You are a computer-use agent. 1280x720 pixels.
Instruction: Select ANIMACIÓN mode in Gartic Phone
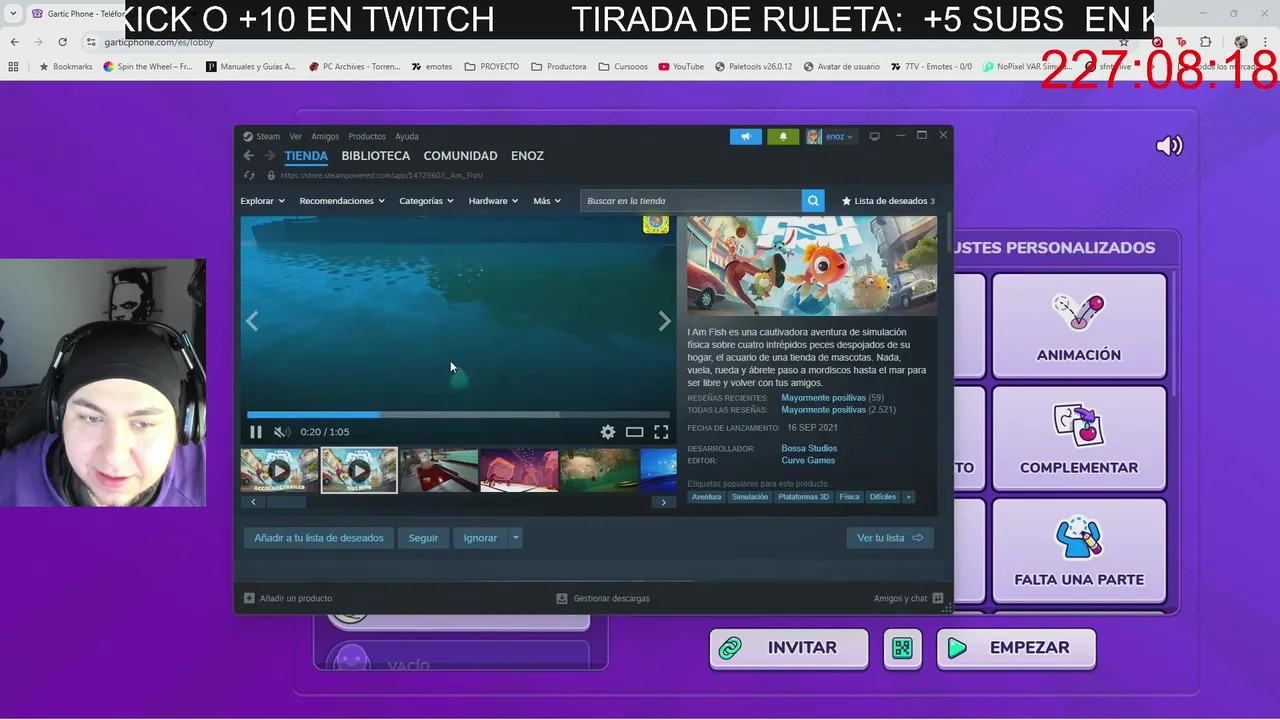pyautogui.click(x=1079, y=325)
